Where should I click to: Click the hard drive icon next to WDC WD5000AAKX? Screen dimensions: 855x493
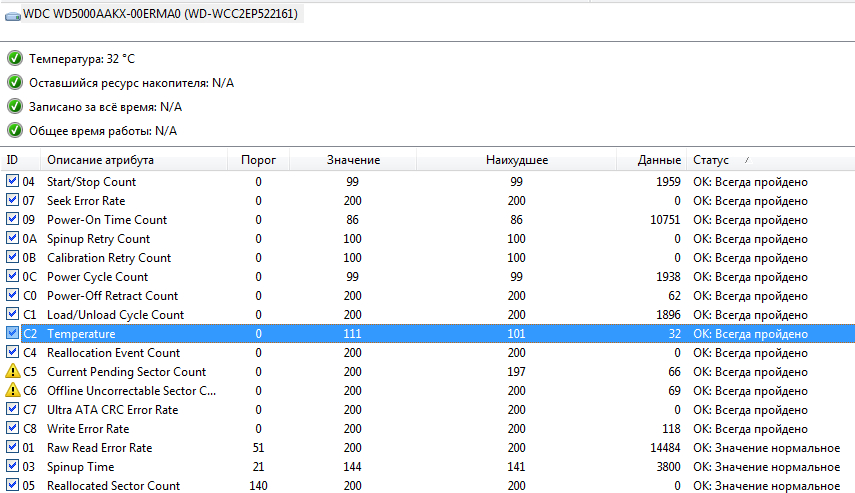(13, 16)
